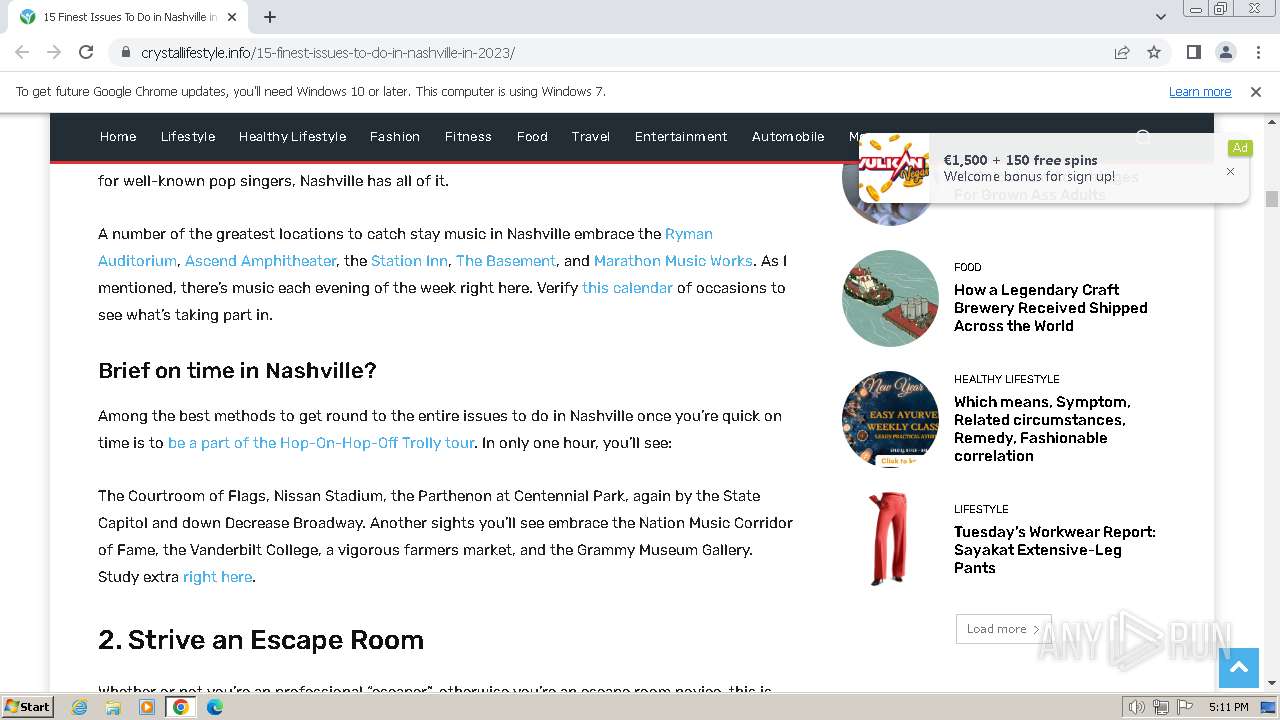Screen dimensions: 1280x720
Task: Go to the Healthy Lifestyle menu
Action: pyautogui.click(x=292, y=137)
